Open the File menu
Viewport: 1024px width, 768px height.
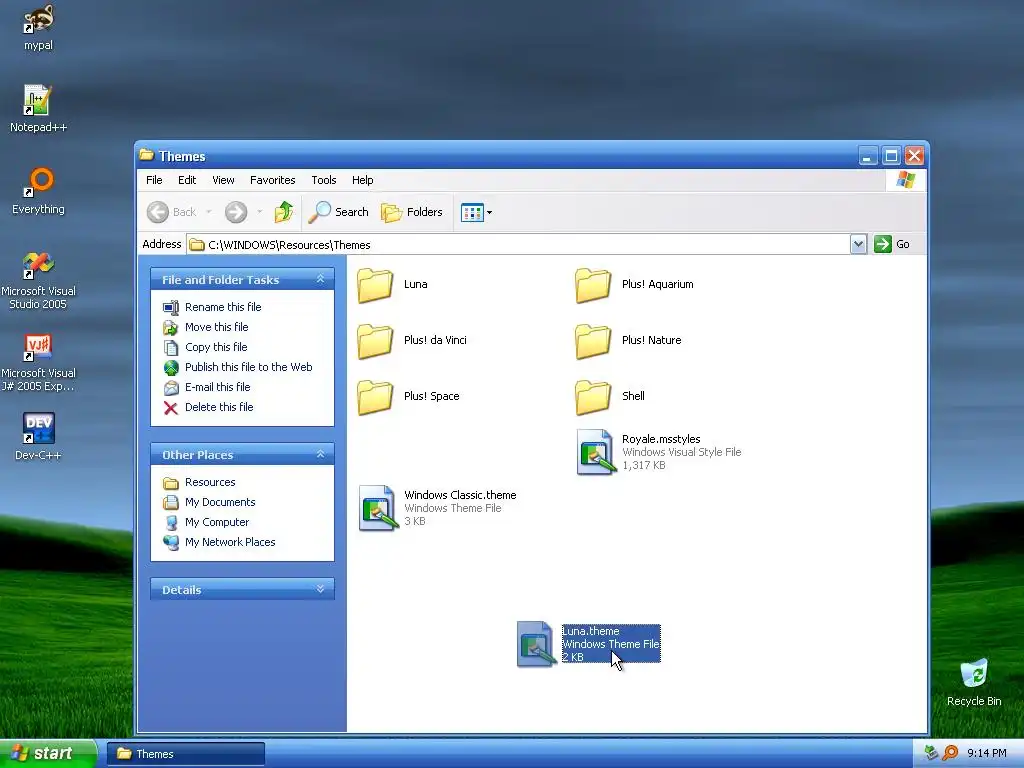click(x=154, y=180)
